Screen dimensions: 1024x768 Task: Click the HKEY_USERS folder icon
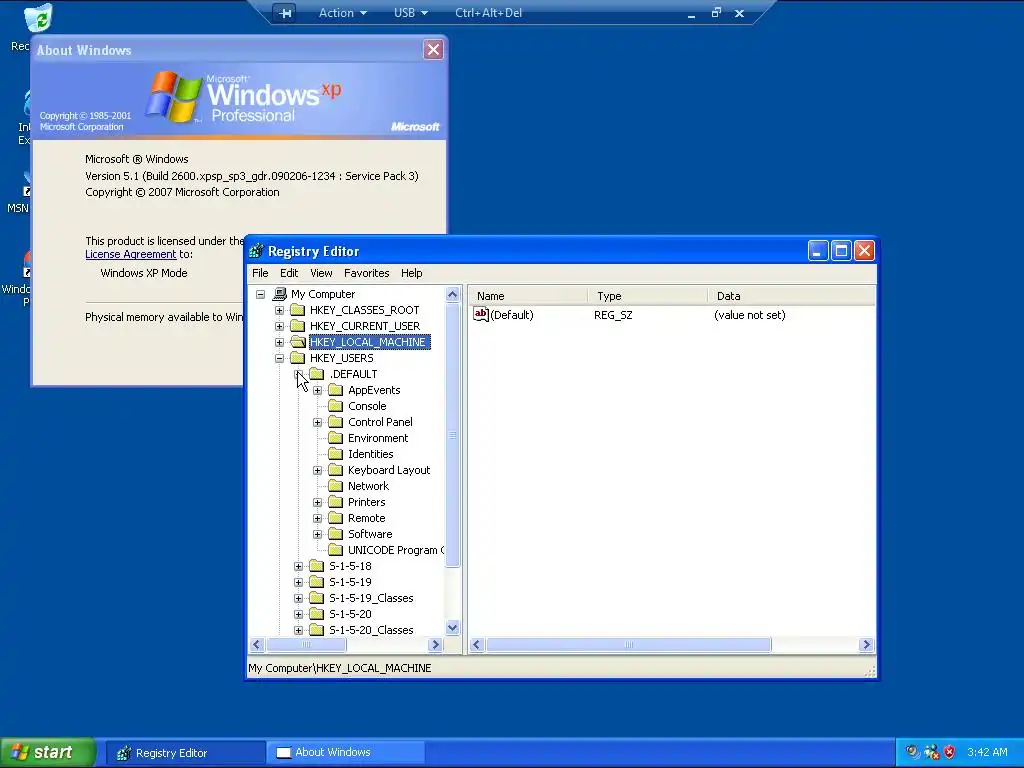[x=298, y=358]
